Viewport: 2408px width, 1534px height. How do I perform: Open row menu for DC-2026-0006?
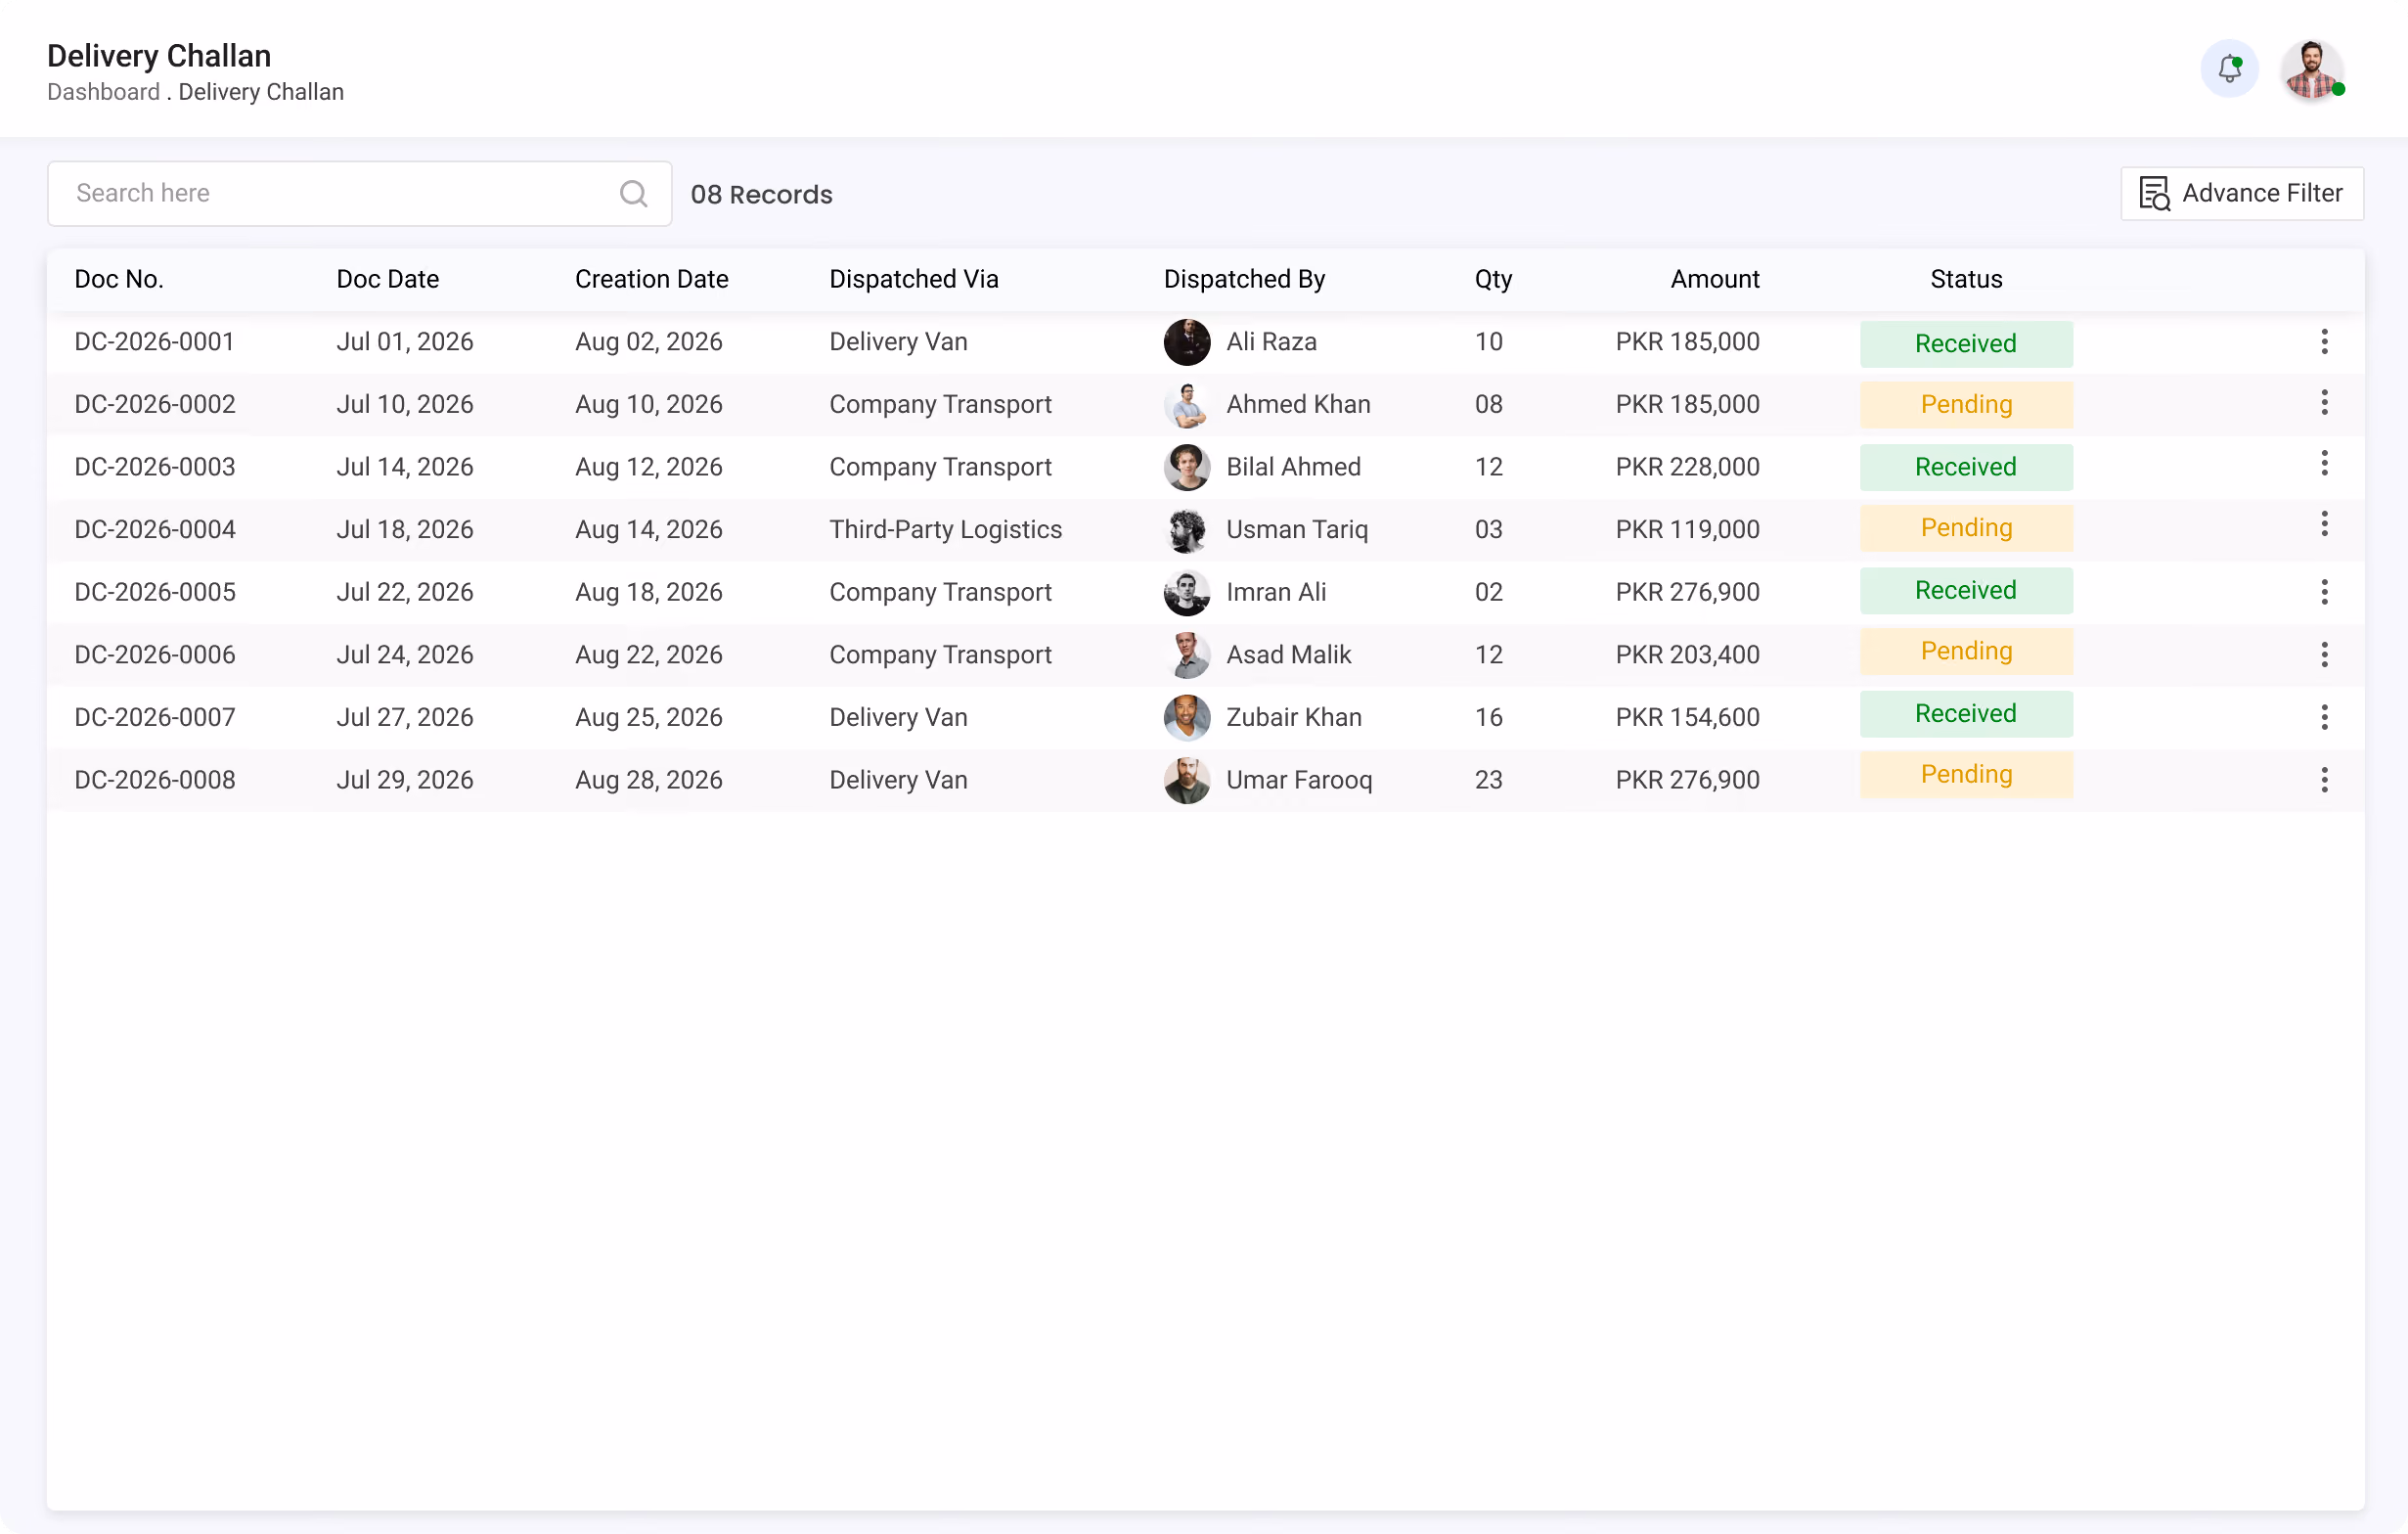tap(2324, 655)
